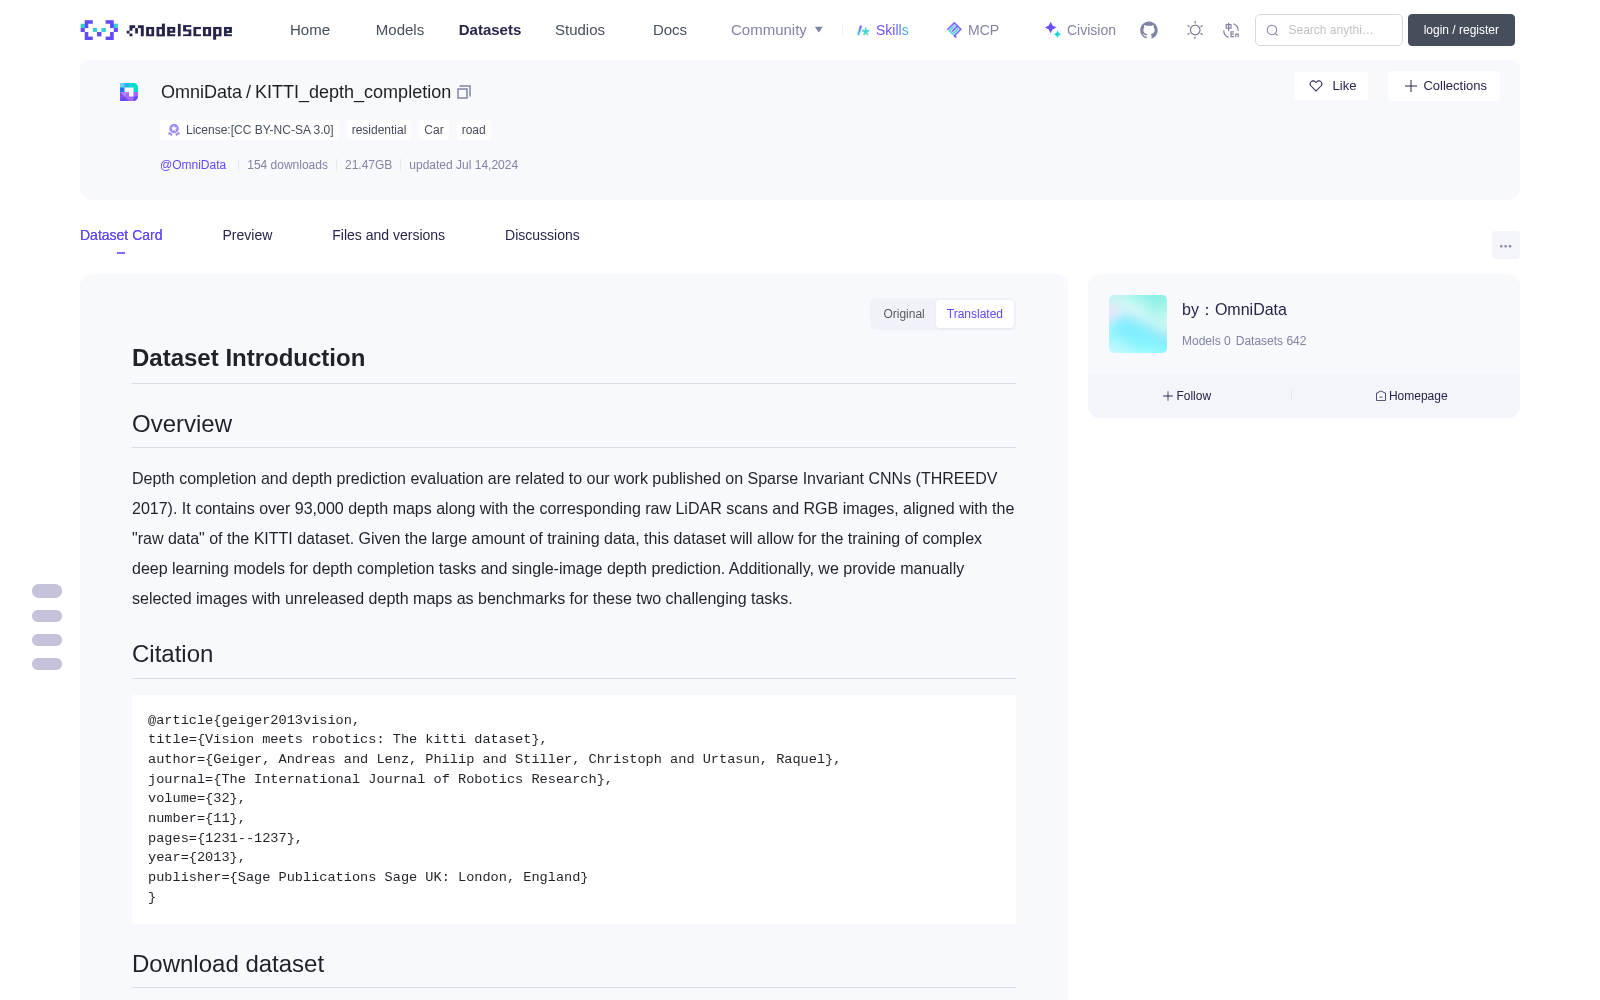1600x1000 pixels.
Task: Like this dataset with heart button
Action: click(x=1331, y=86)
